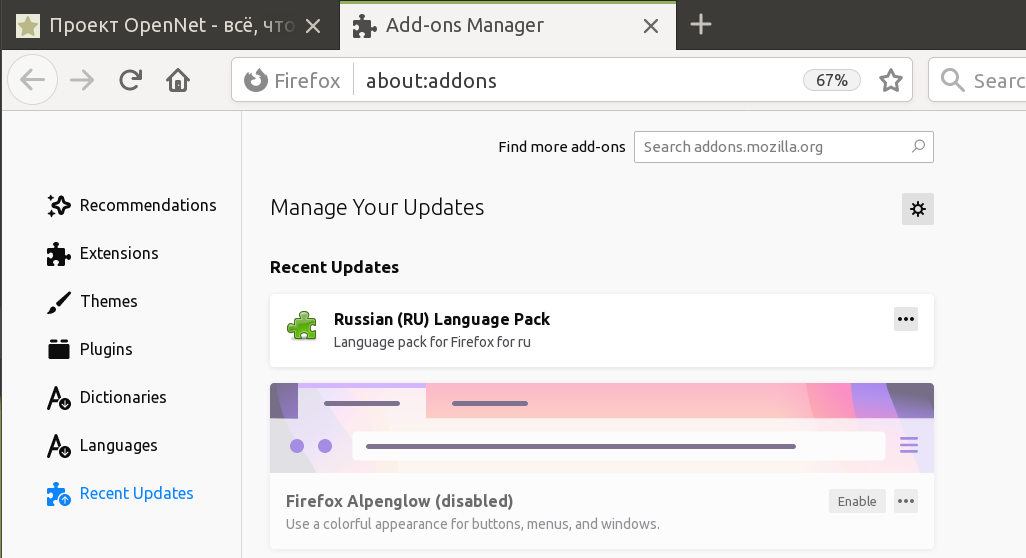Click the Search addons.mozilla.org field
This screenshot has height=558, width=1026.
[775, 147]
